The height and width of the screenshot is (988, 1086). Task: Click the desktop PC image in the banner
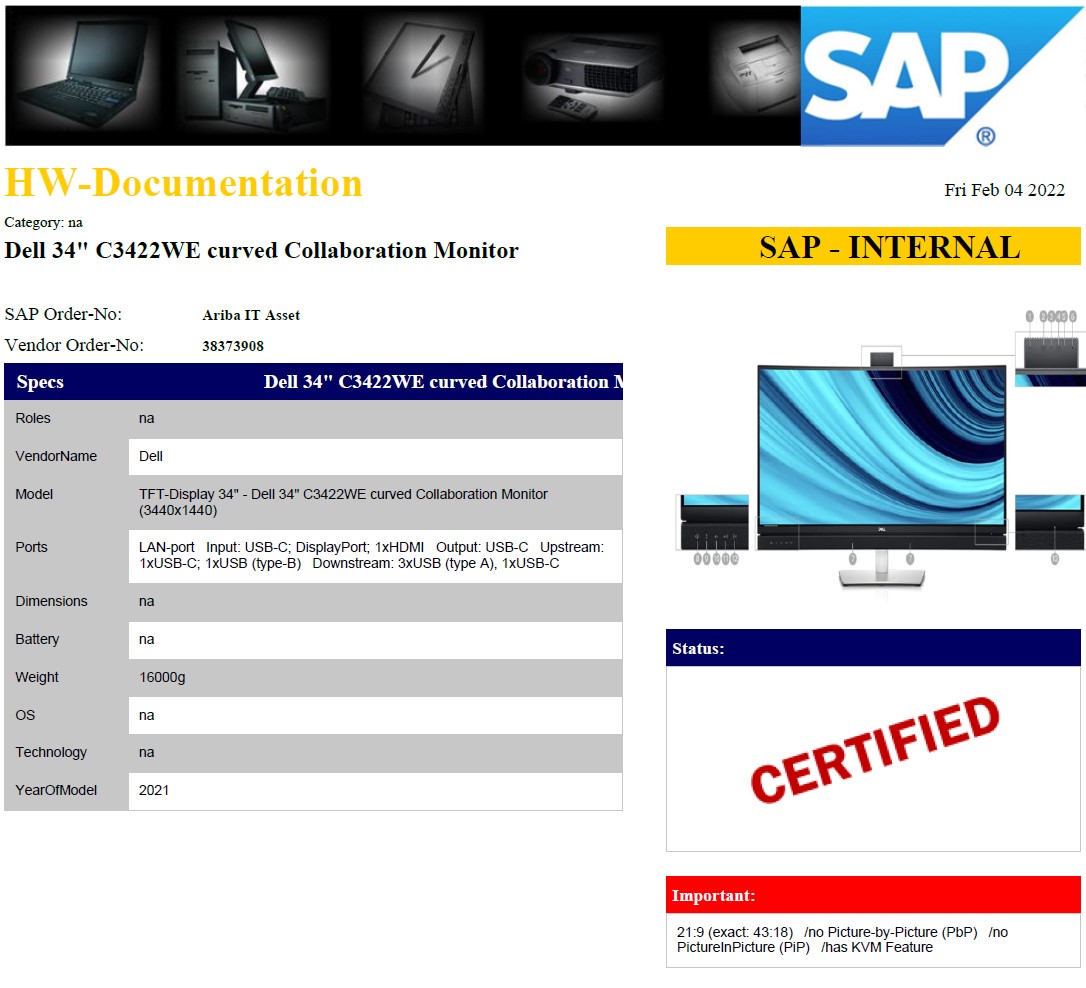point(253,76)
